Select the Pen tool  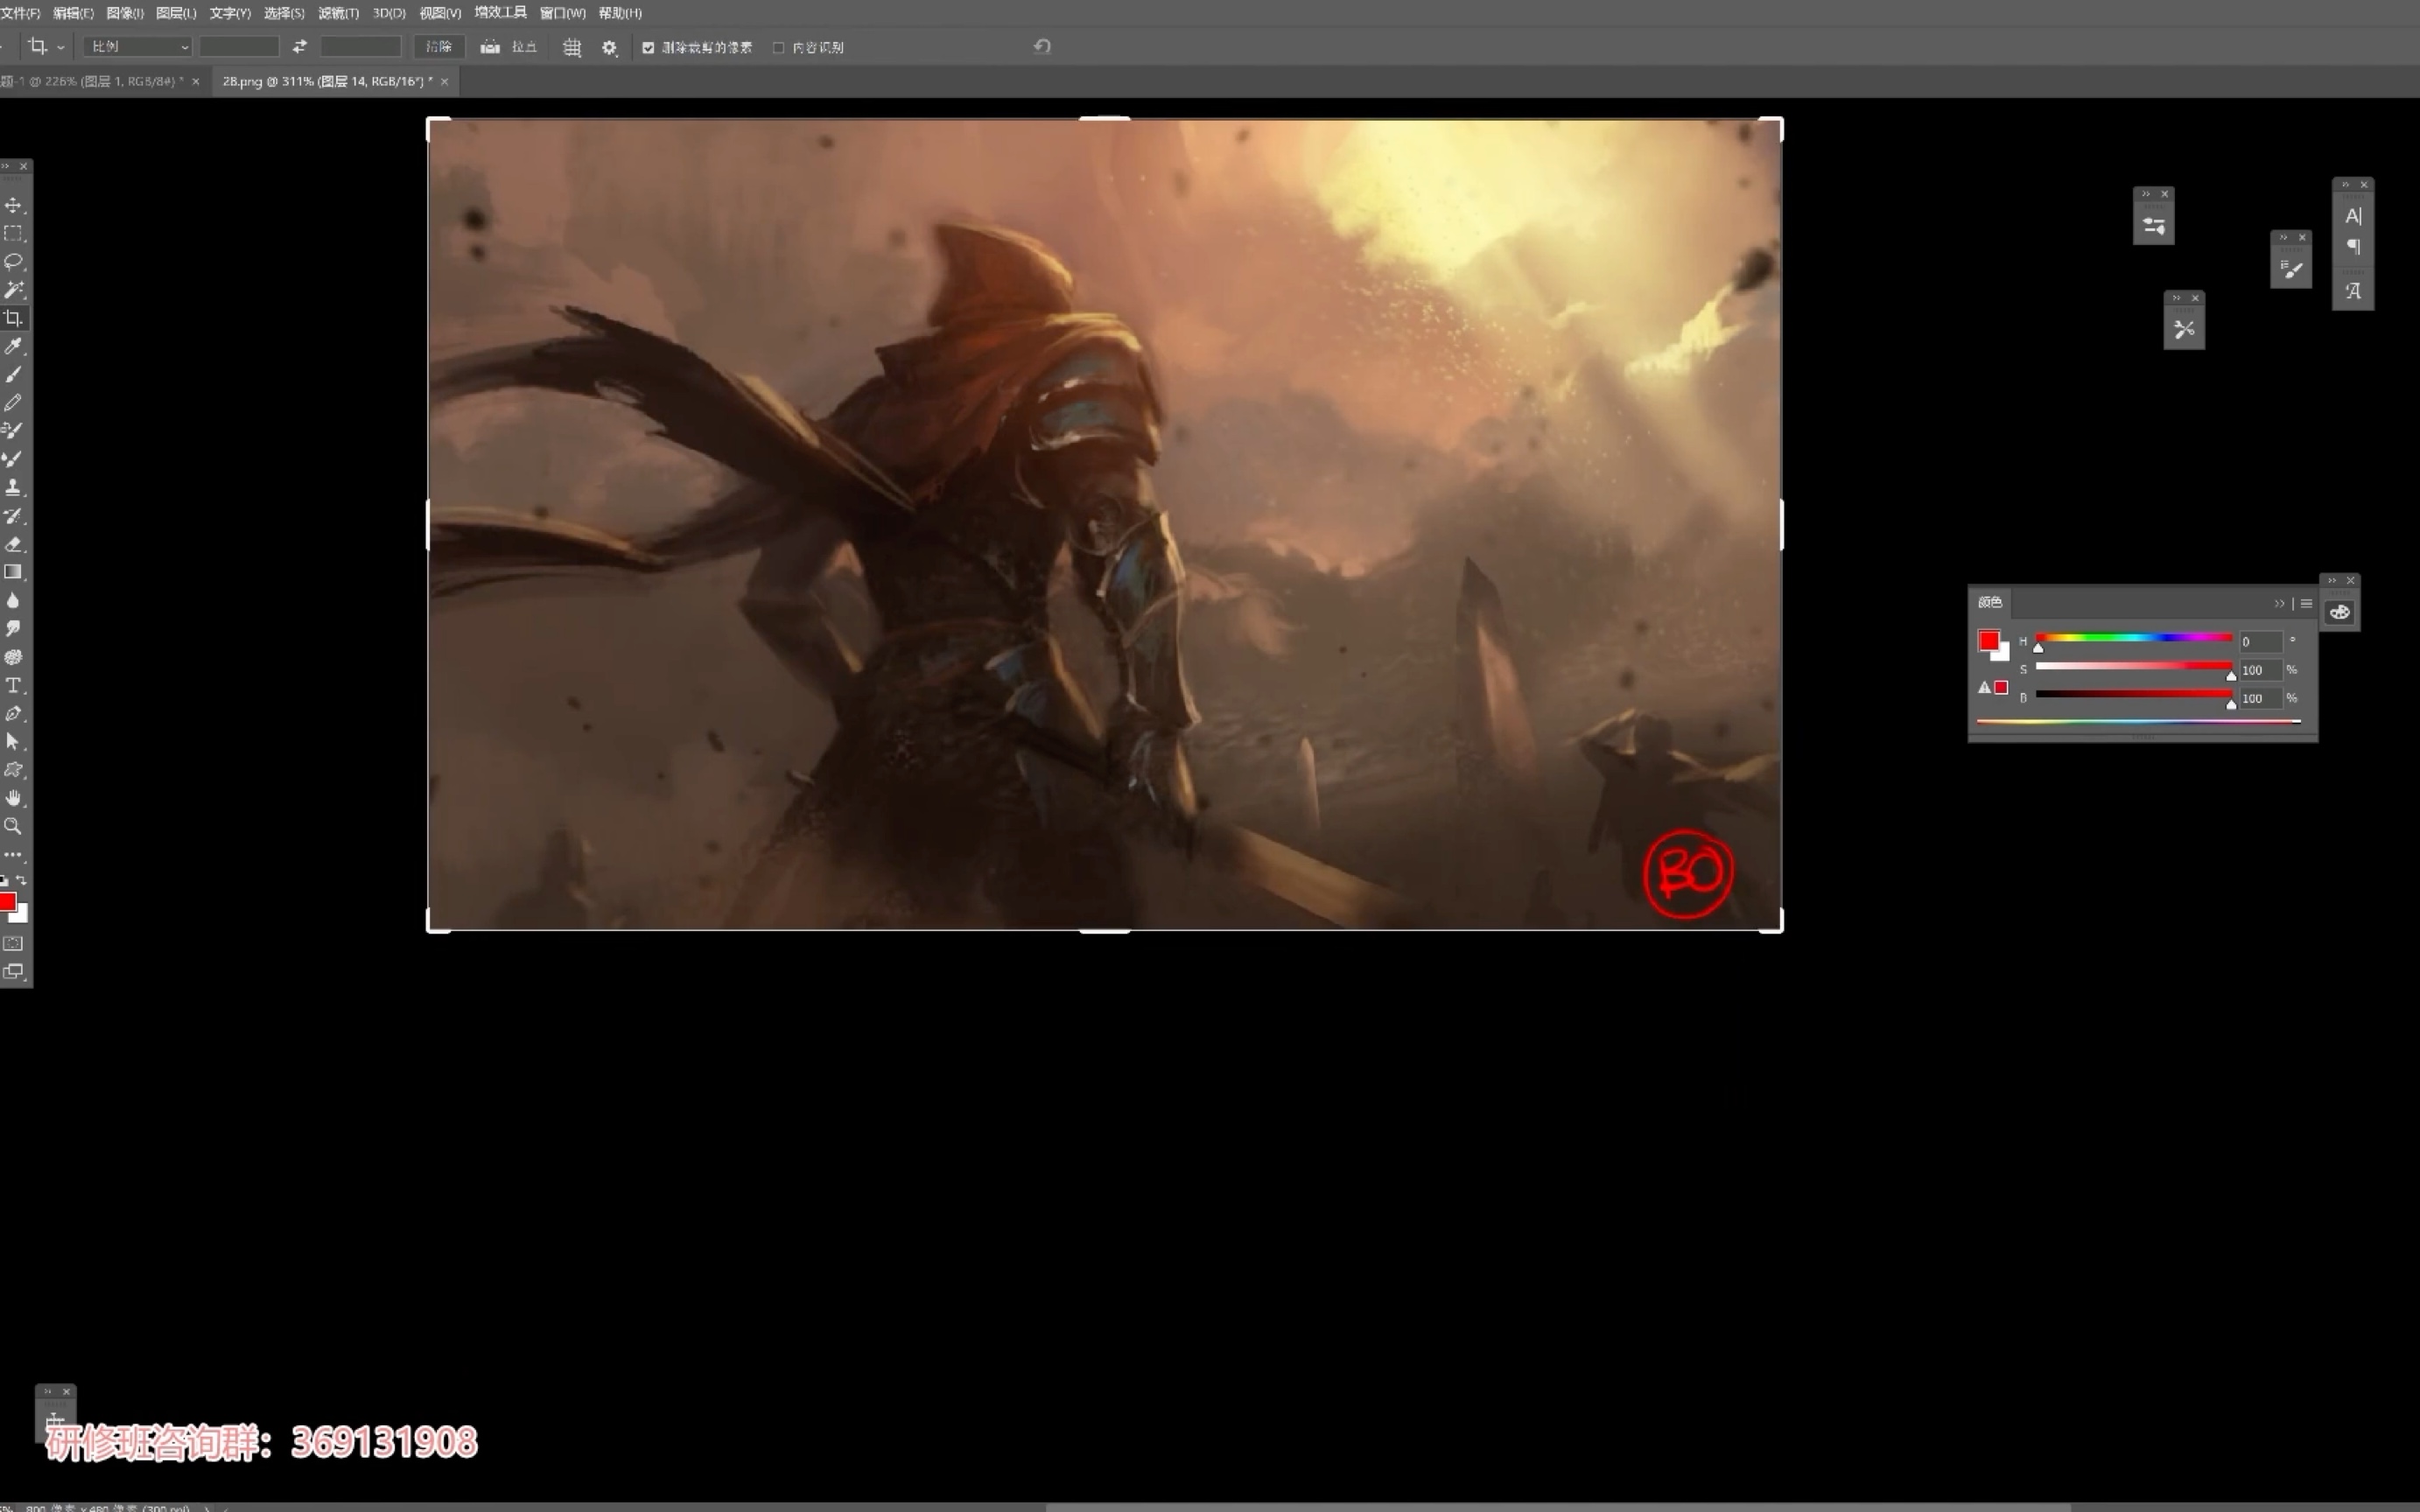[13, 713]
